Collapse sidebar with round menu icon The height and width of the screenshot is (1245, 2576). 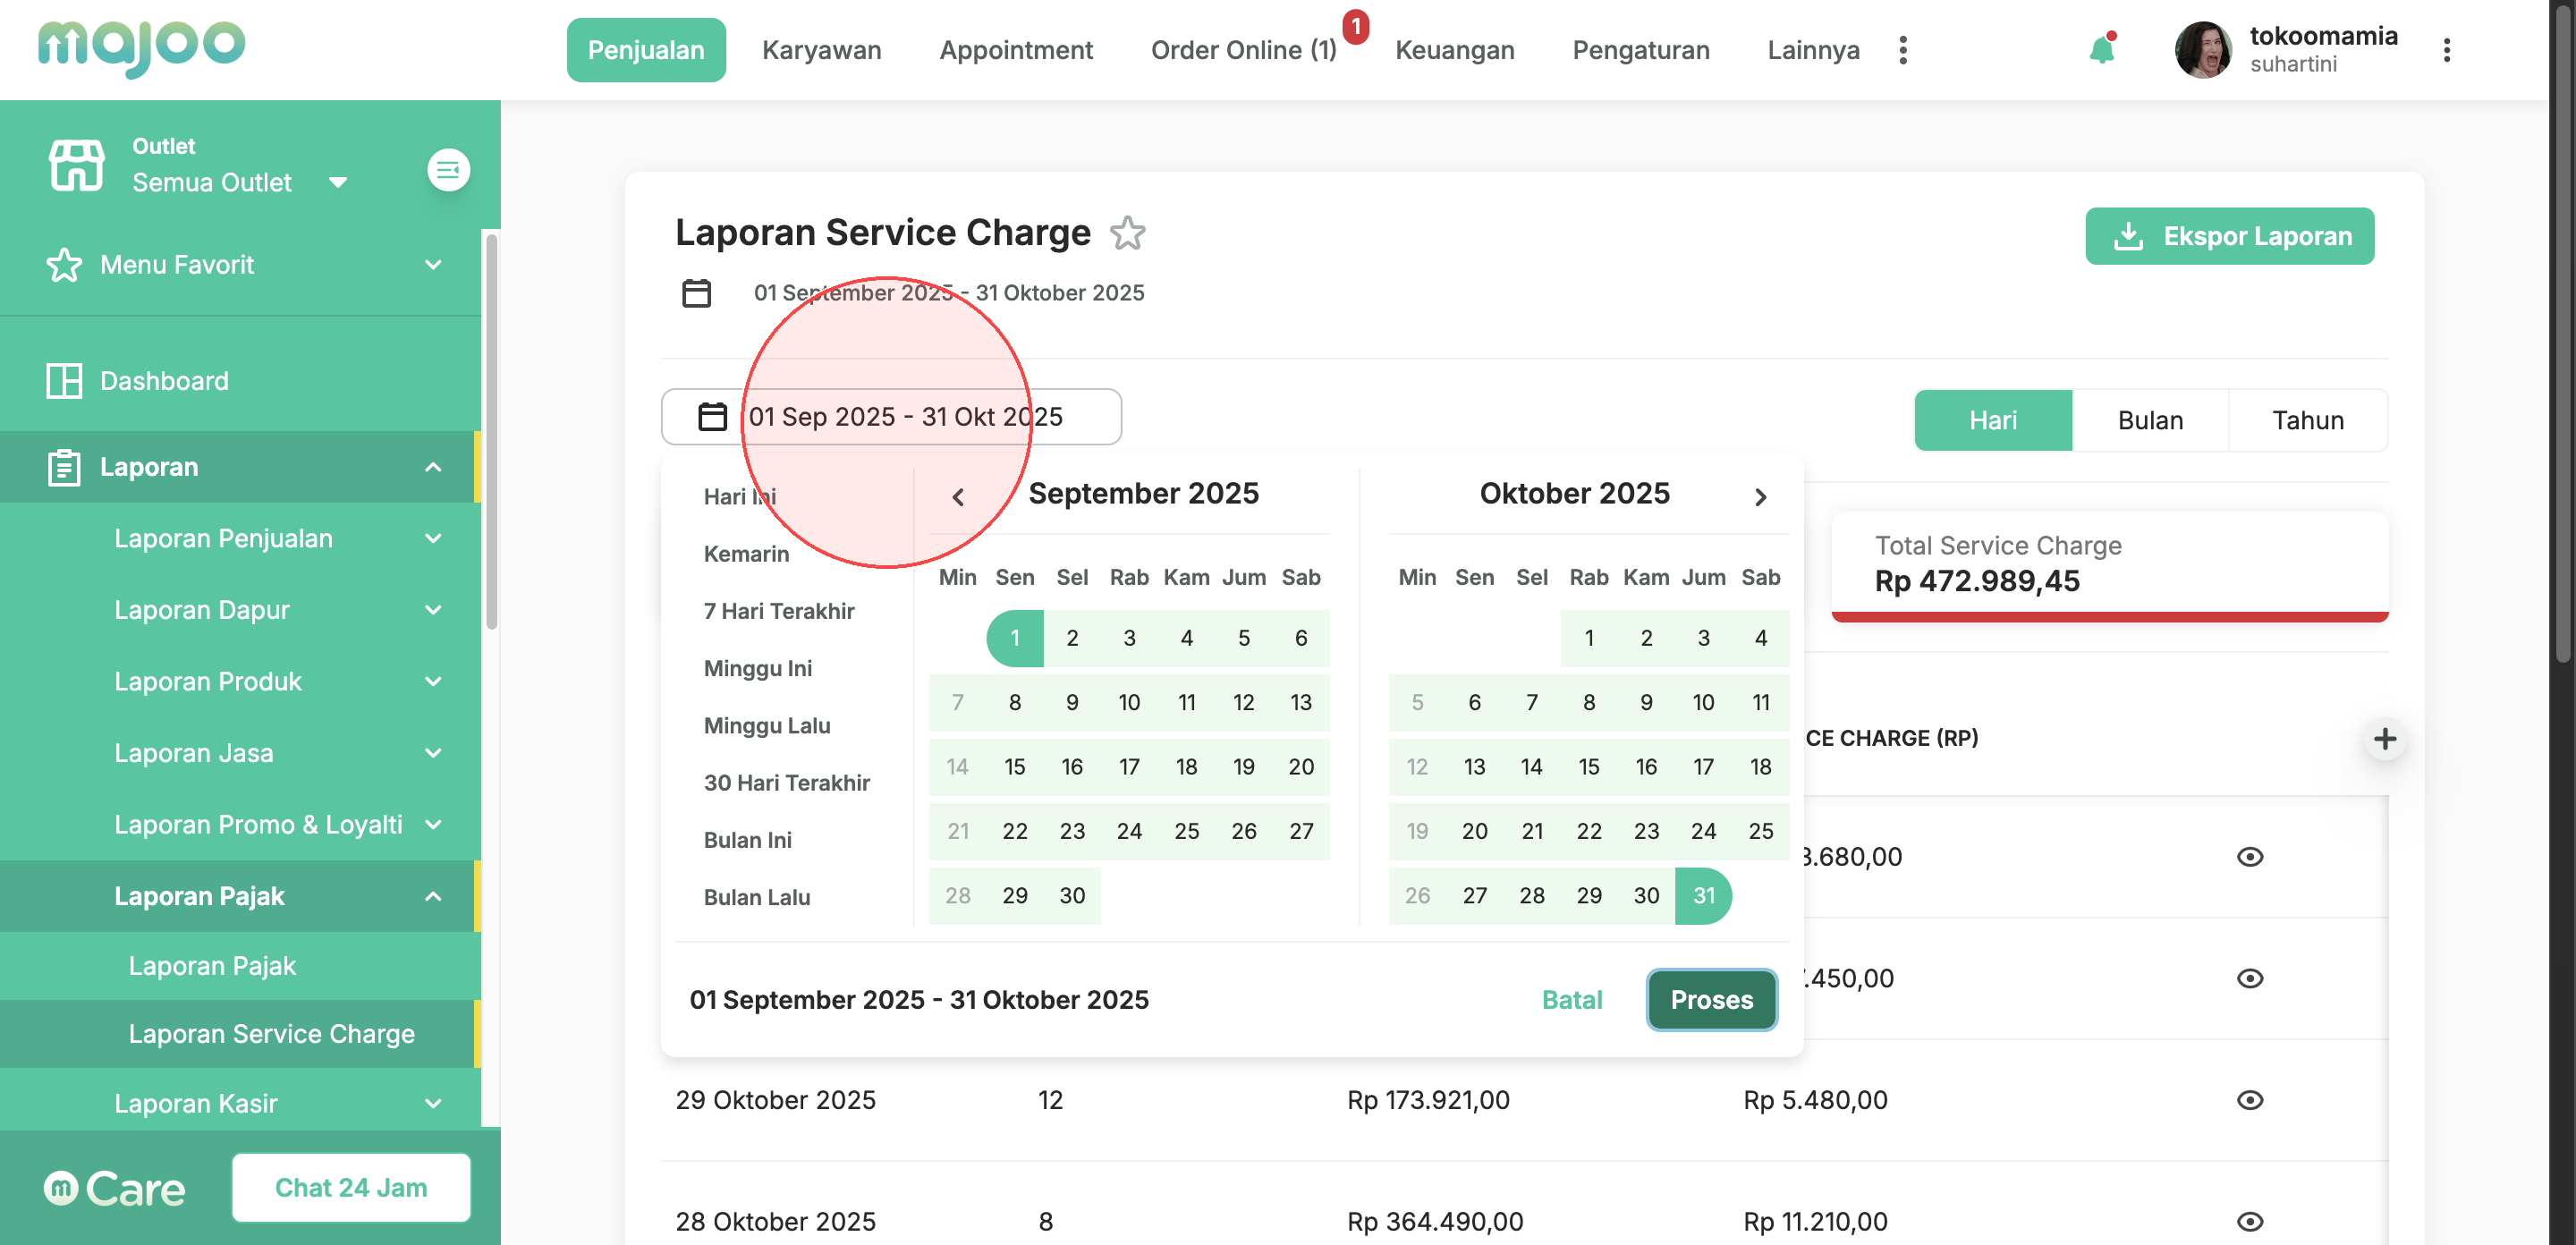pos(448,170)
